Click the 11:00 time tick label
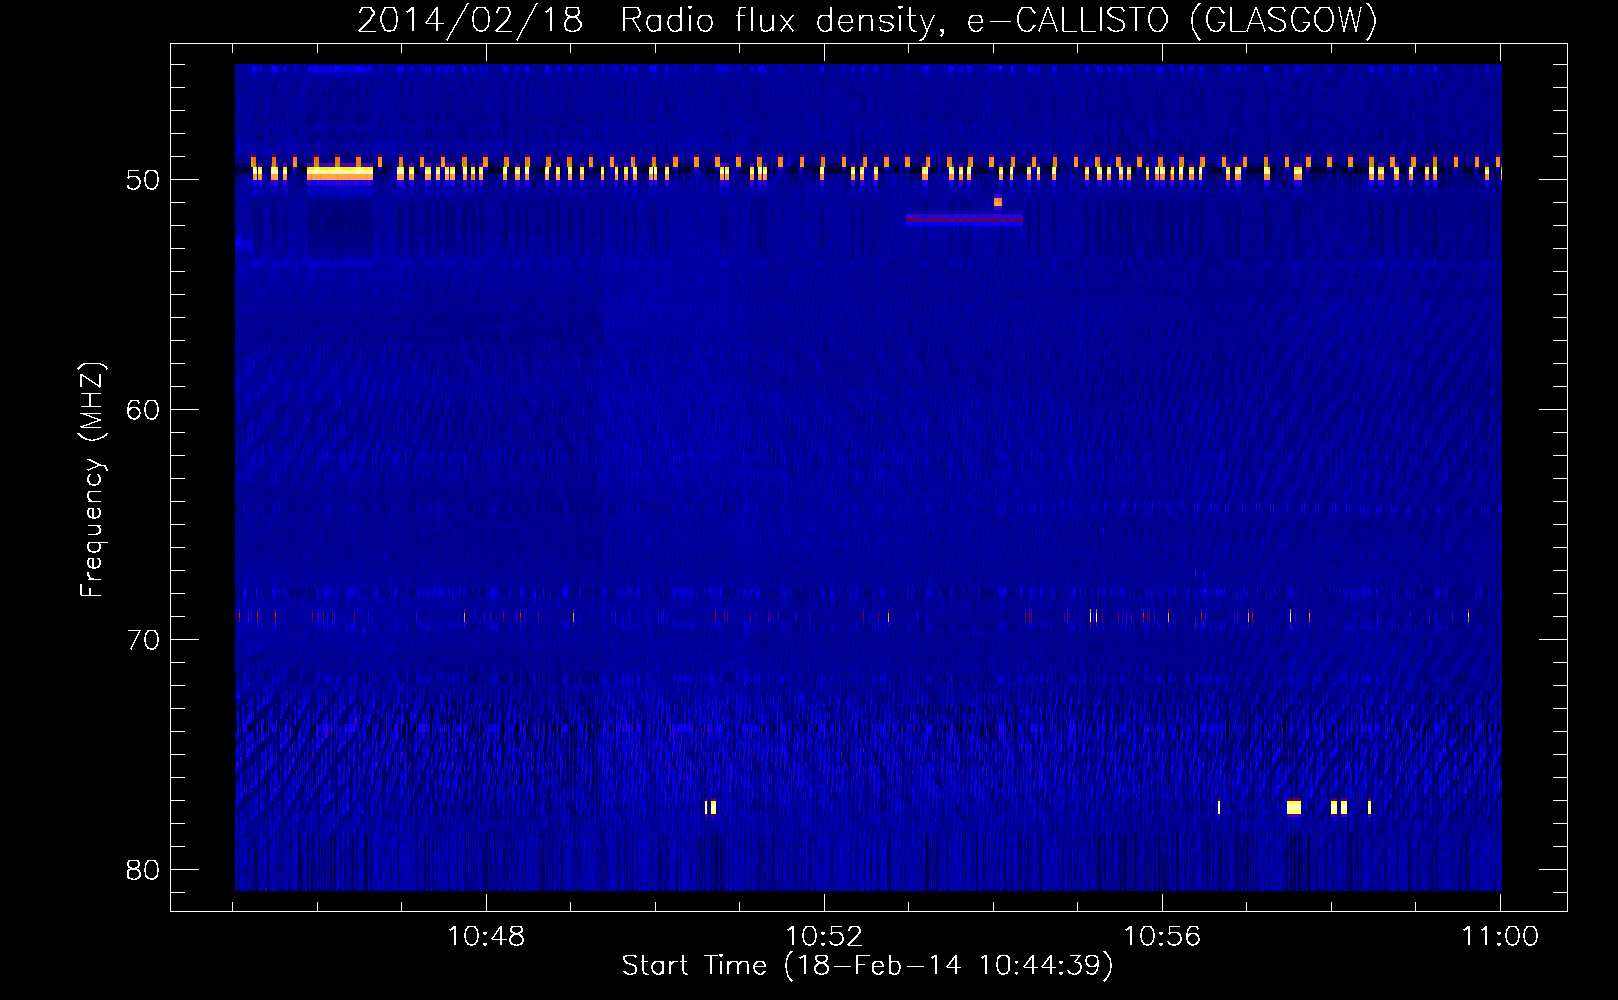Screen dimensions: 1618x1000 click(1500, 937)
